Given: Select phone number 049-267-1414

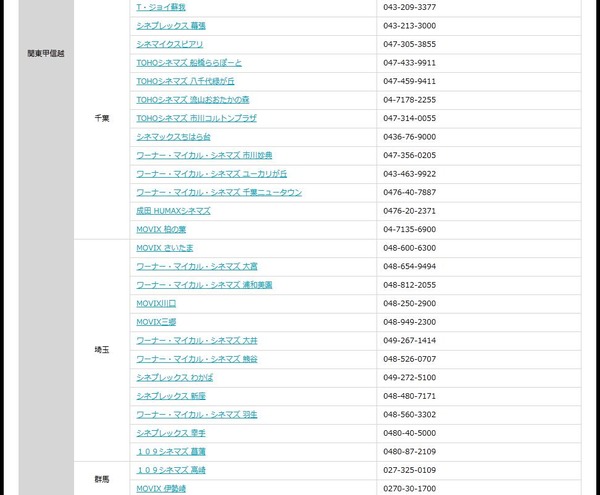Looking at the screenshot, I should coord(409,340).
